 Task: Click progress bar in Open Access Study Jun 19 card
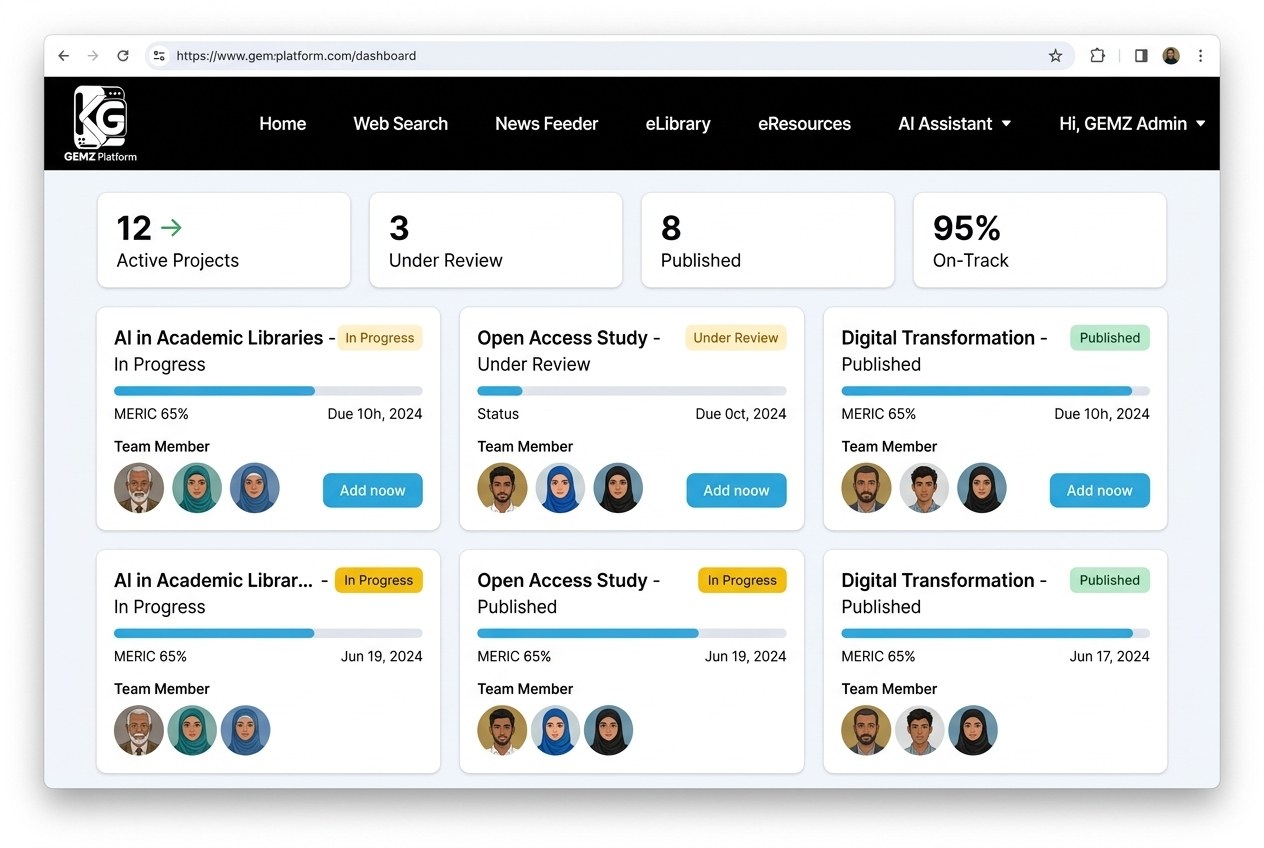tap(632, 633)
